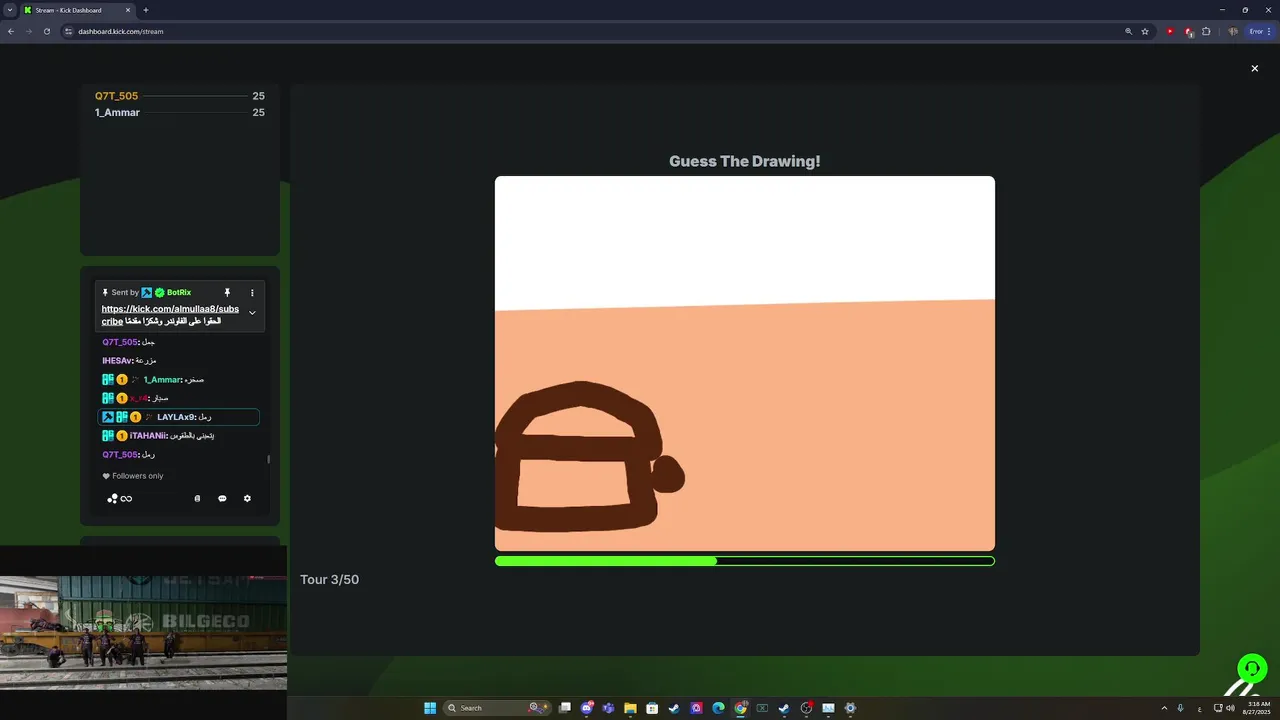The image size is (1280, 720).
Task: Select the Stream - Kick Dashboard tab
Action: click(78, 10)
